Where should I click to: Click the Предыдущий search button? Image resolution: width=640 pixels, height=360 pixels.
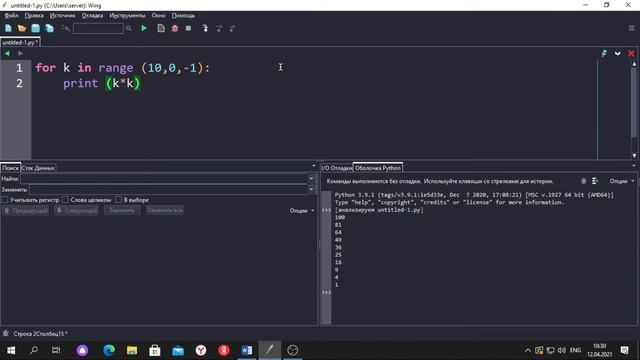pyautogui.click(x=26, y=211)
